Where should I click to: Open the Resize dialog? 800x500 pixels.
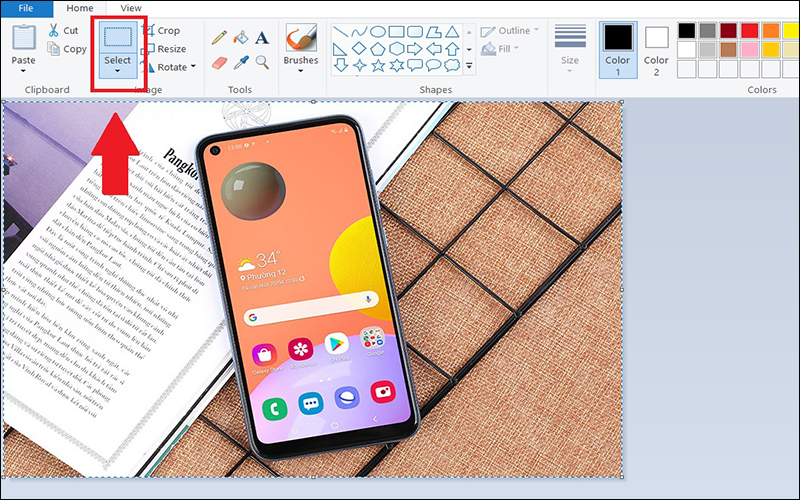click(x=163, y=49)
